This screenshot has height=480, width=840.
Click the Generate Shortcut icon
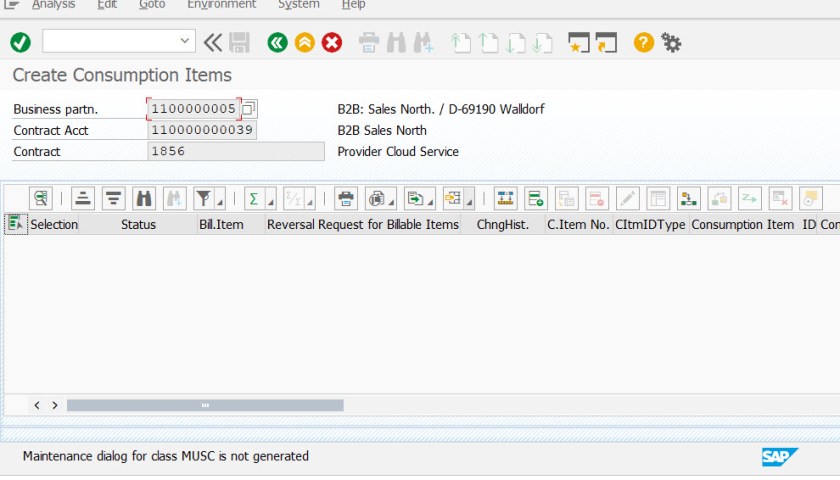(606, 42)
